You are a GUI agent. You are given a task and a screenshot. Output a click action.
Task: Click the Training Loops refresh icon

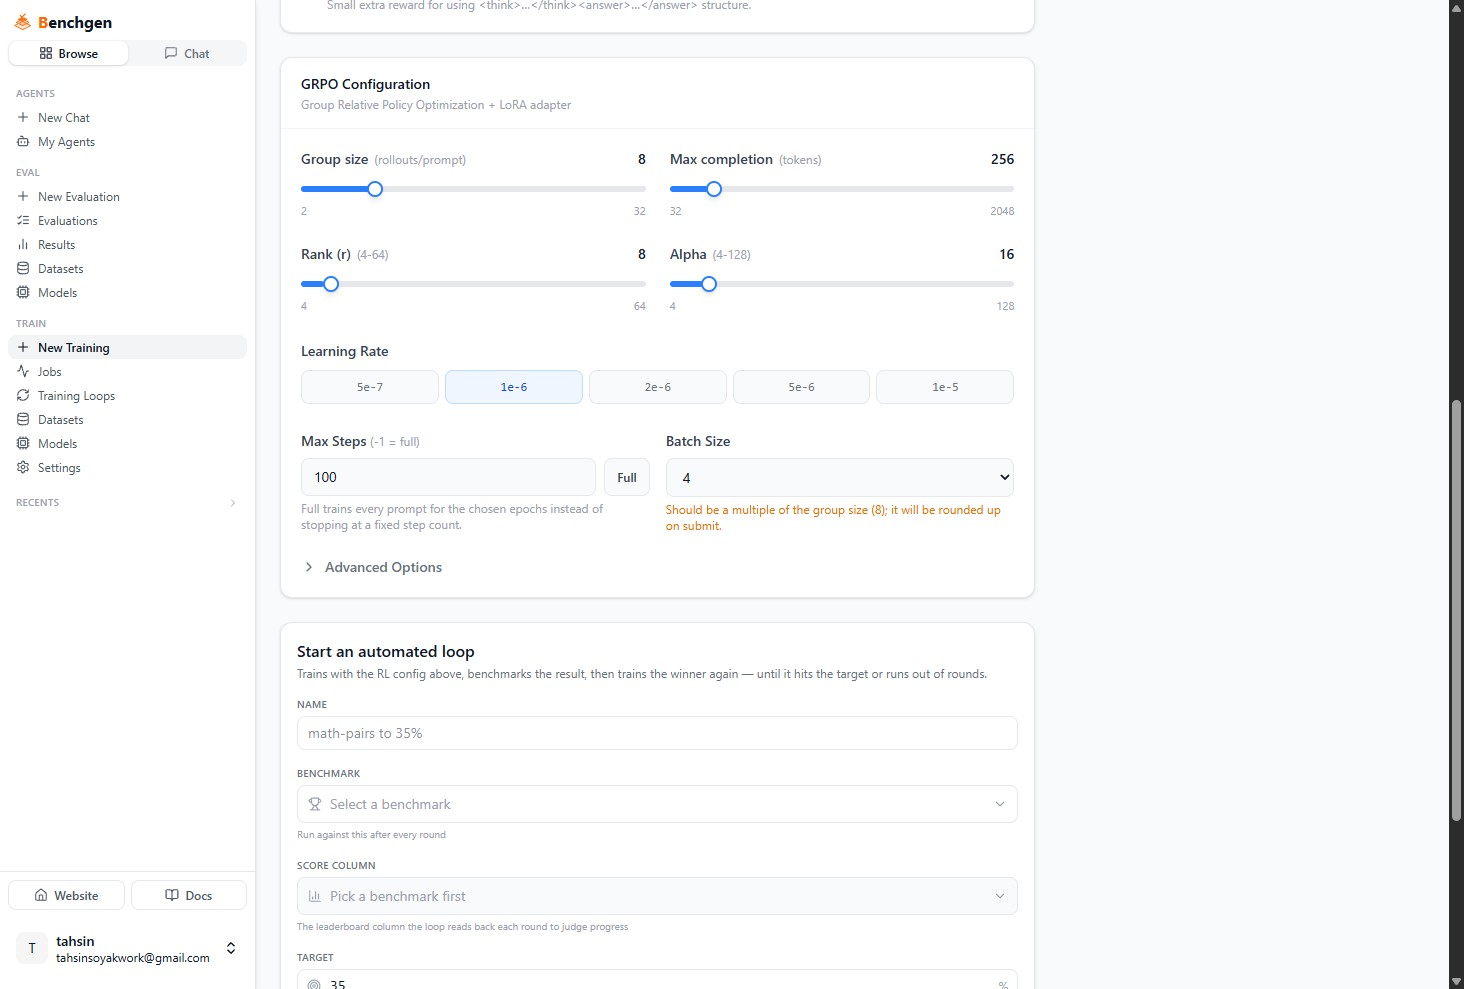pos(23,395)
